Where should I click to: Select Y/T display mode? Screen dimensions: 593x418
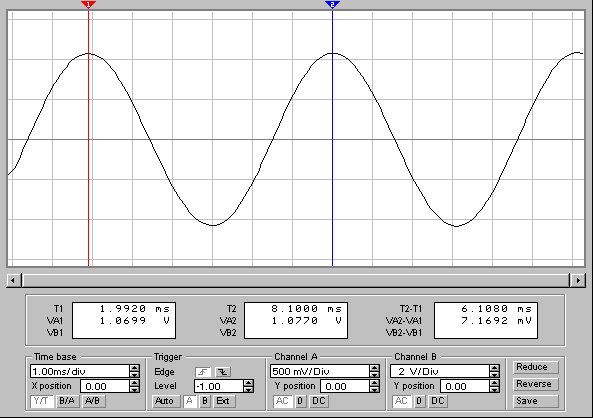click(42, 401)
